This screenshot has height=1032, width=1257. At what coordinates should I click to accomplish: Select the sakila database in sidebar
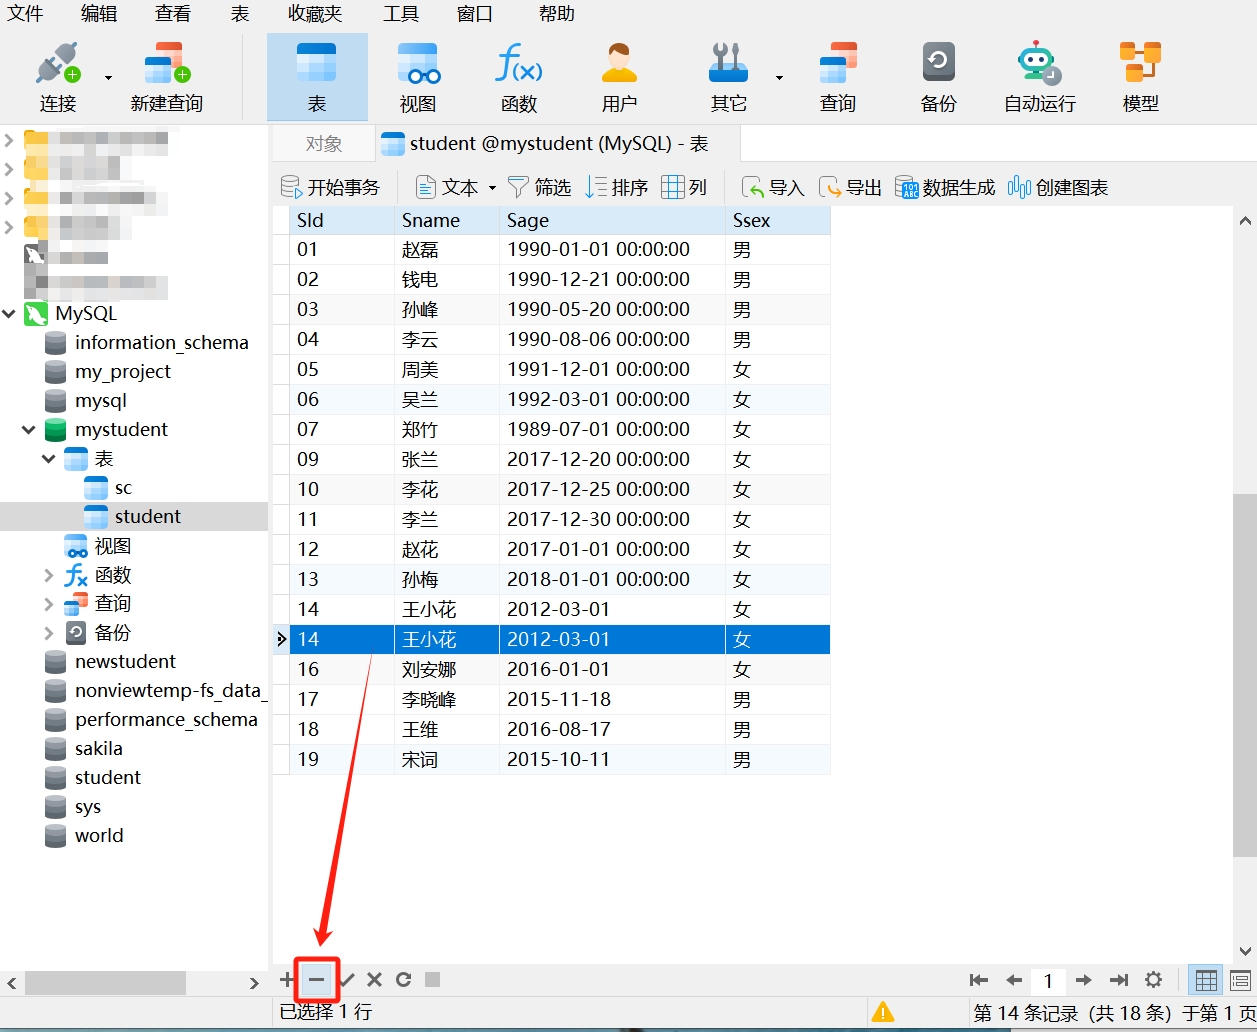[x=98, y=749]
